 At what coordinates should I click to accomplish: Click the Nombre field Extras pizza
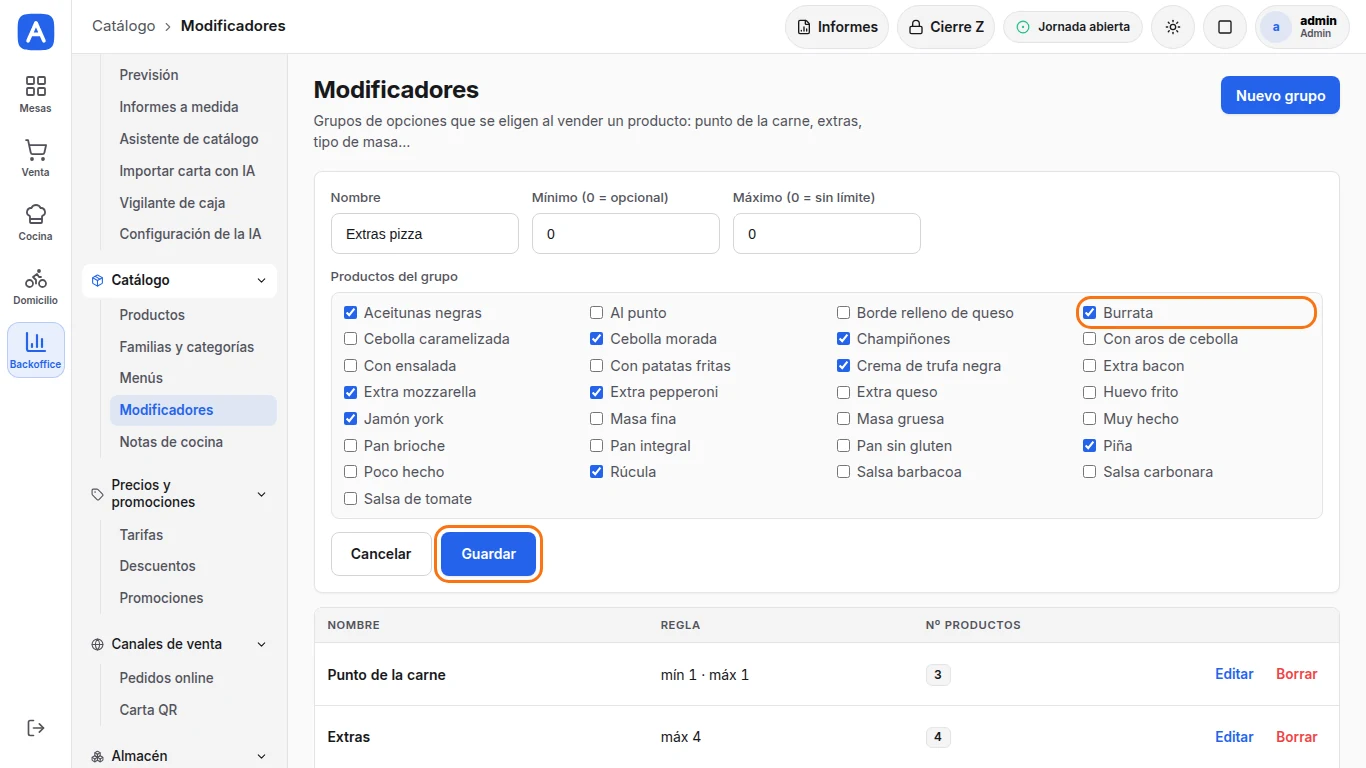click(x=425, y=234)
